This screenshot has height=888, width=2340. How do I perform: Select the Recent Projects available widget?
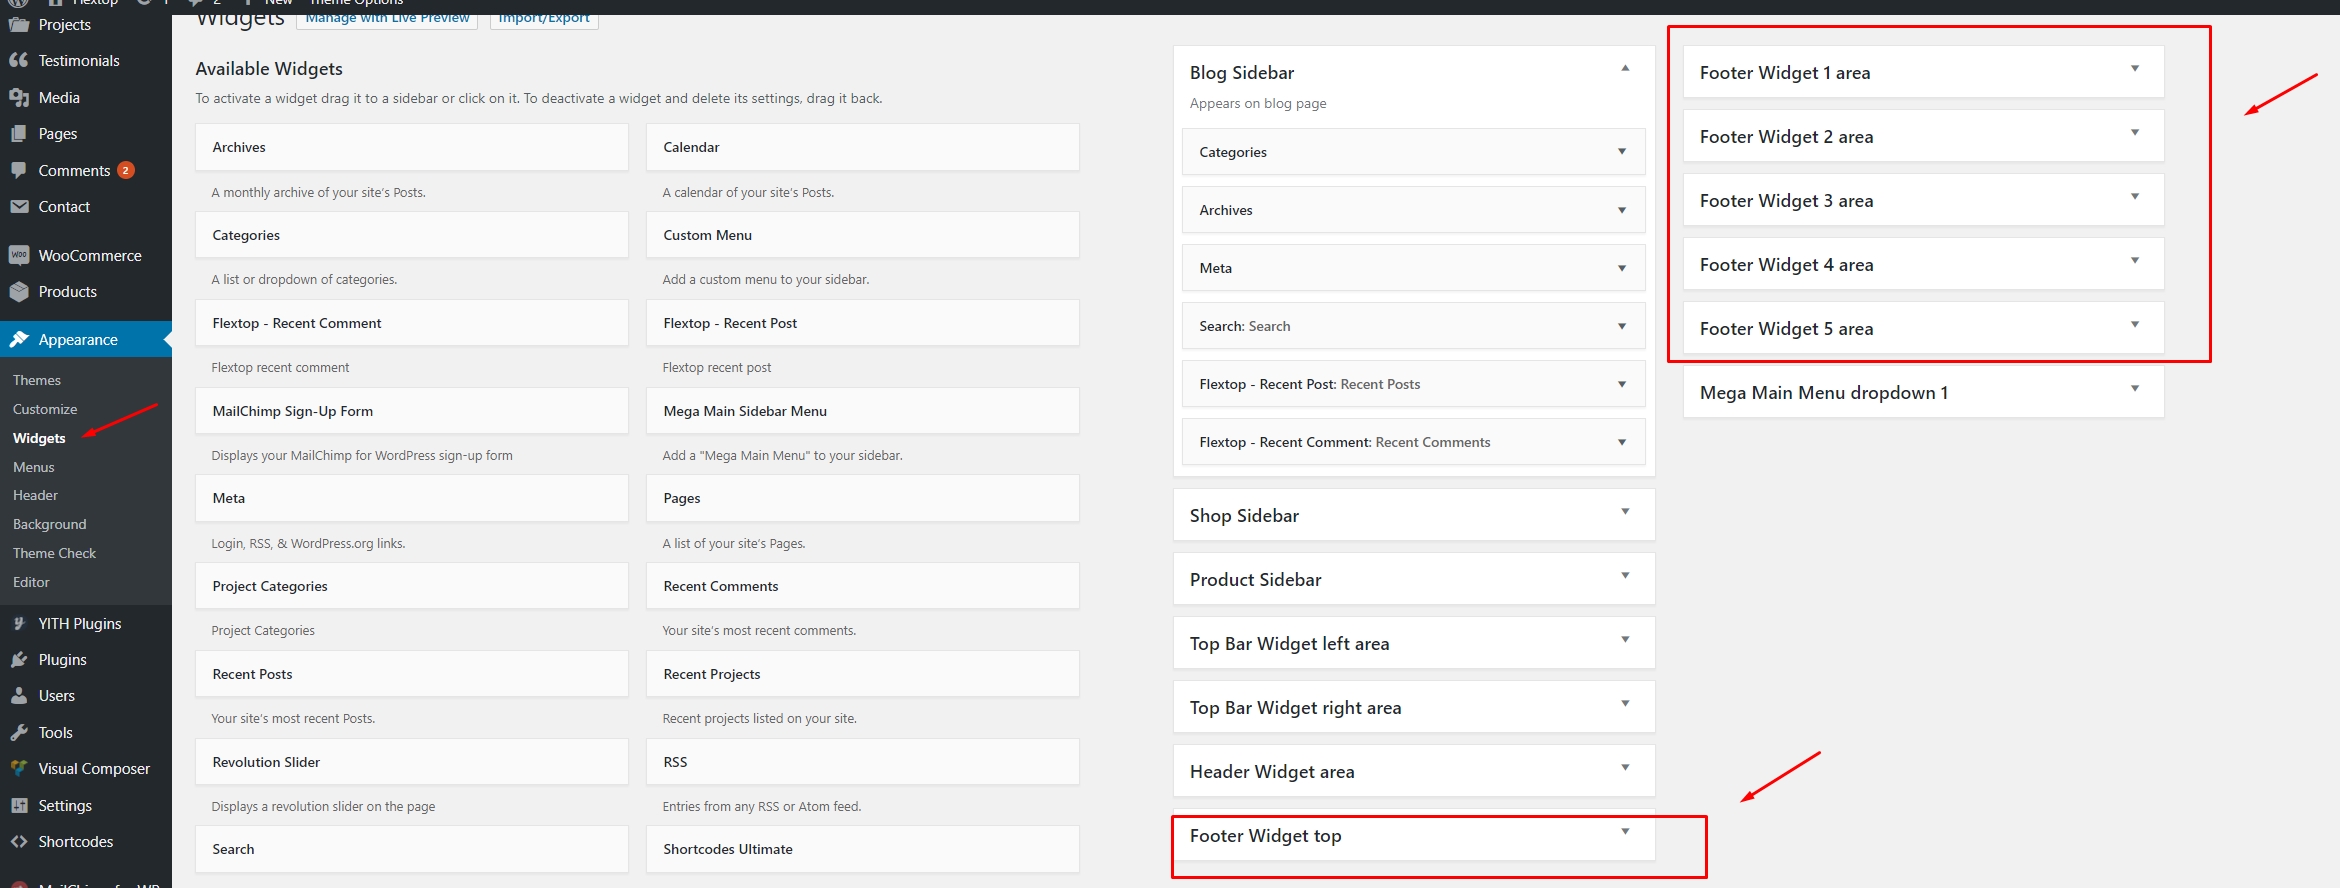(863, 674)
